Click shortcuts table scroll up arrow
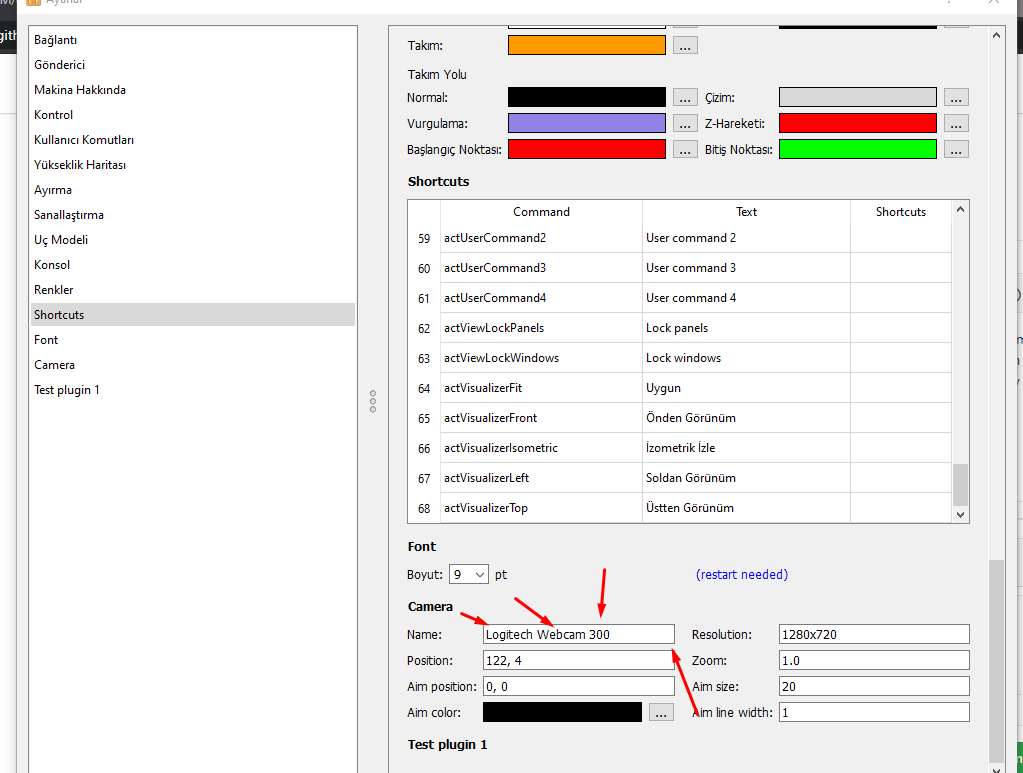The image size is (1023, 773). pyautogui.click(x=960, y=209)
